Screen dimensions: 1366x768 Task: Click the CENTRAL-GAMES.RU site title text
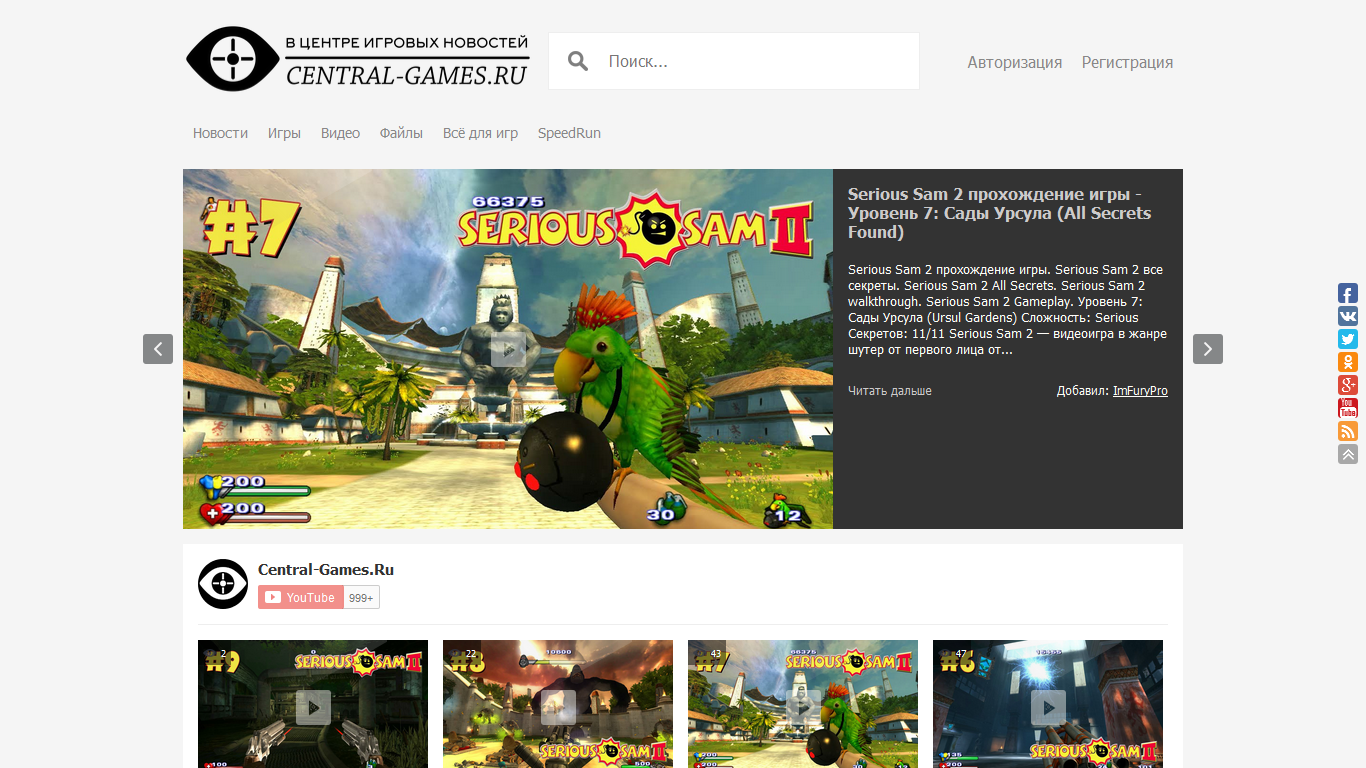point(407,75)
